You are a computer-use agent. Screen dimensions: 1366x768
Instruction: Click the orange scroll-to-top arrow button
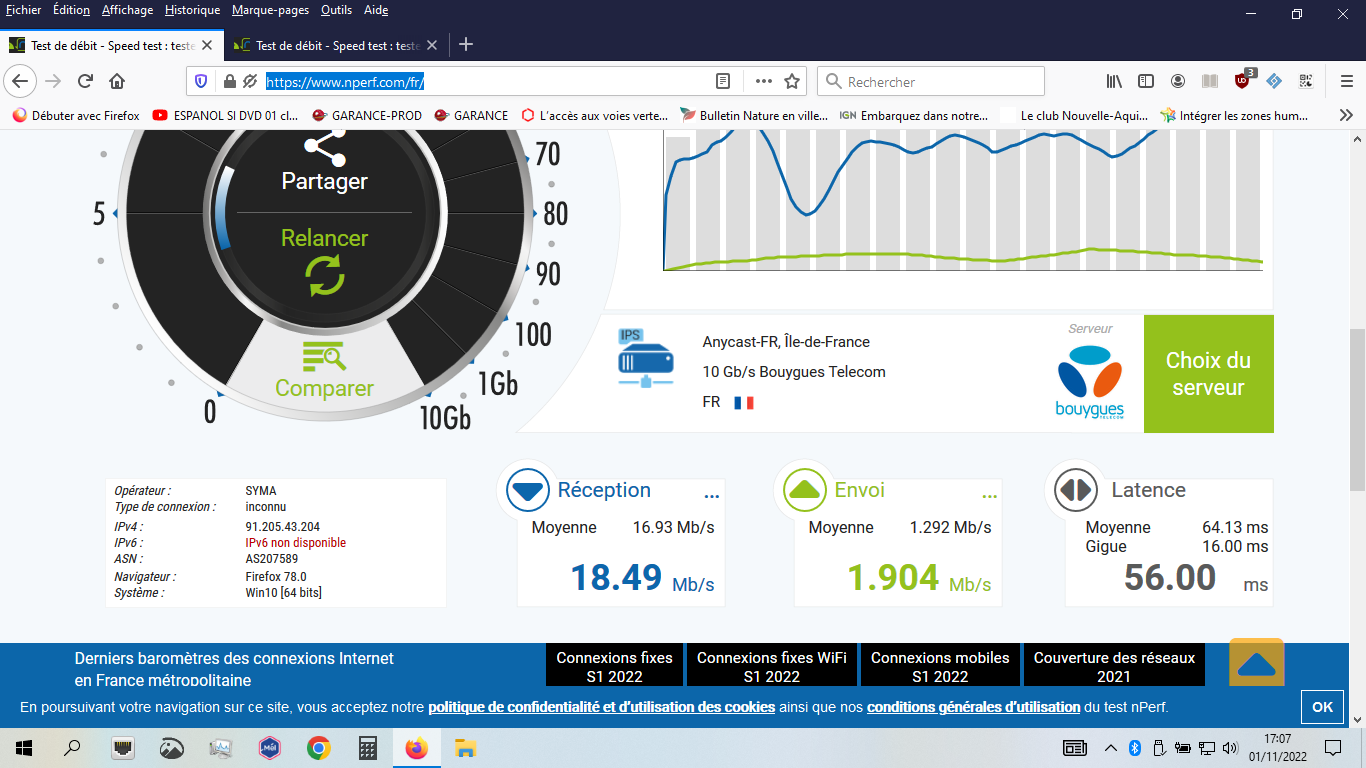click(x=1256, y=663)
